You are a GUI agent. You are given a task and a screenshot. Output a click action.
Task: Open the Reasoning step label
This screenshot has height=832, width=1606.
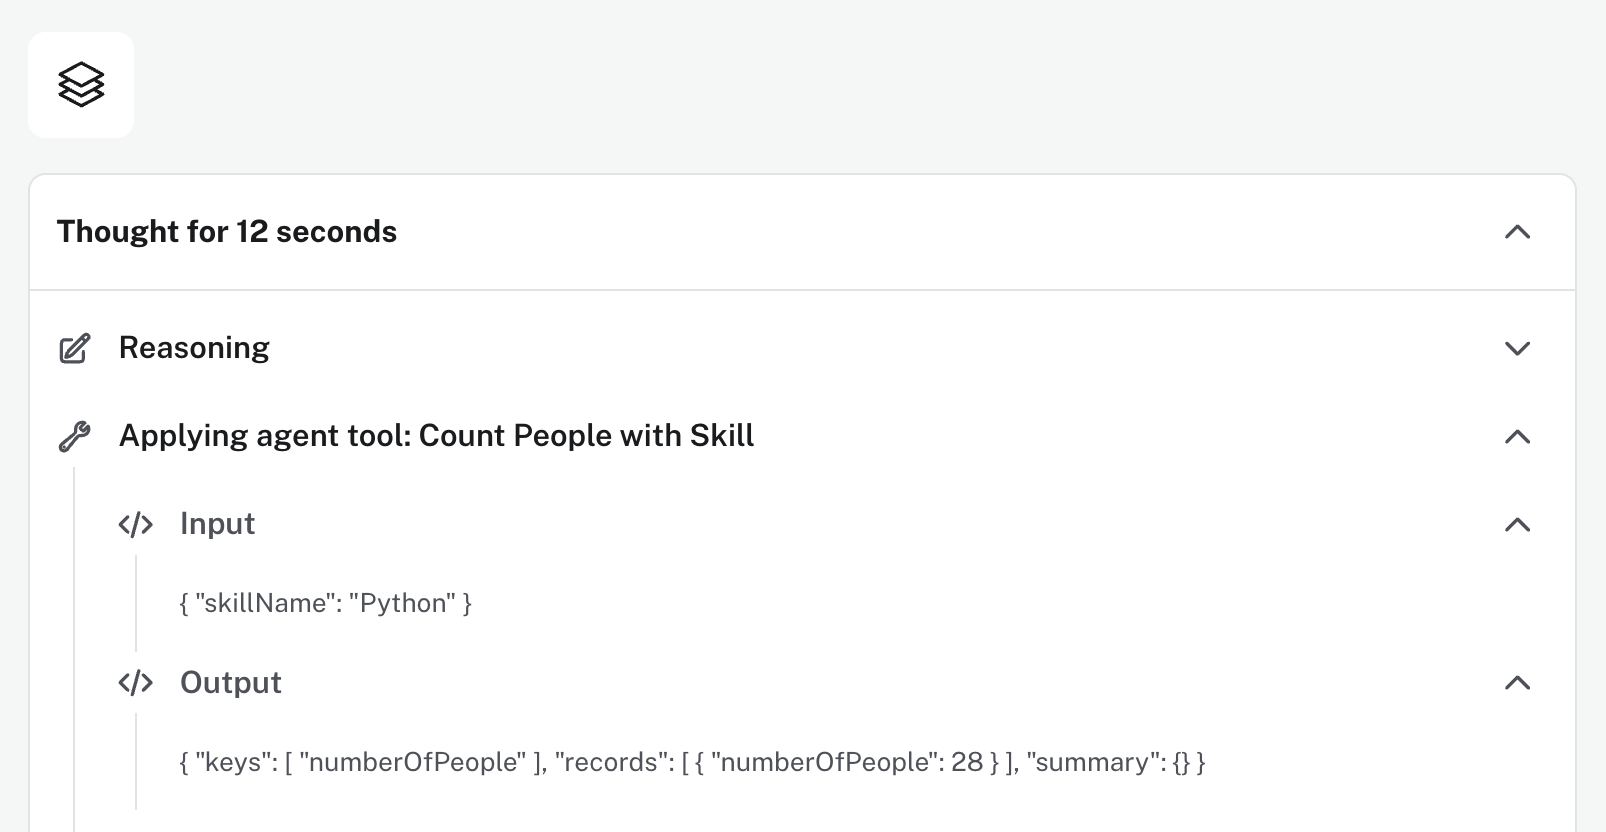[x=194, y=348]
